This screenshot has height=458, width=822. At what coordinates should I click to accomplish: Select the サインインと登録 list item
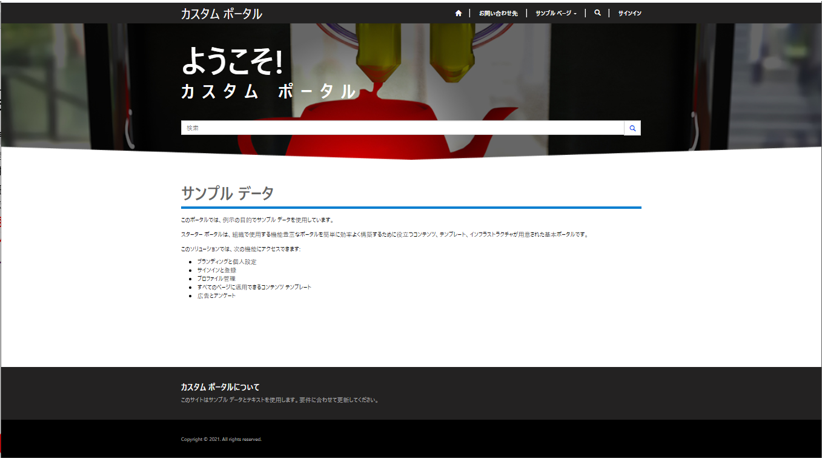point(217,270)
